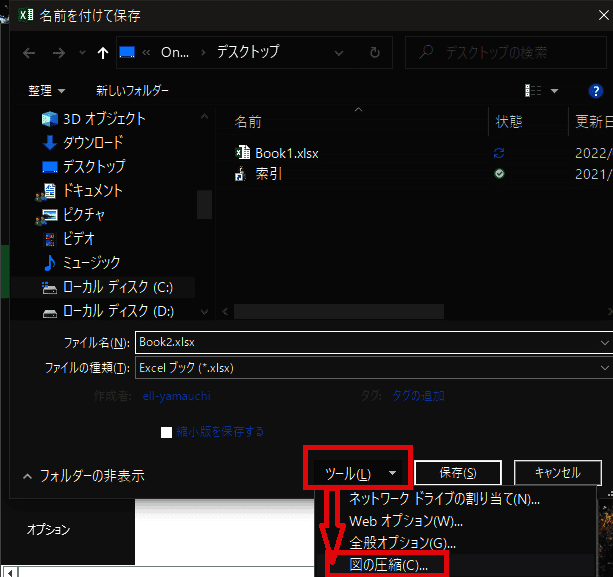The image size is (613, 577).
Task: Click the 保存 button
Action: point(457,473)
